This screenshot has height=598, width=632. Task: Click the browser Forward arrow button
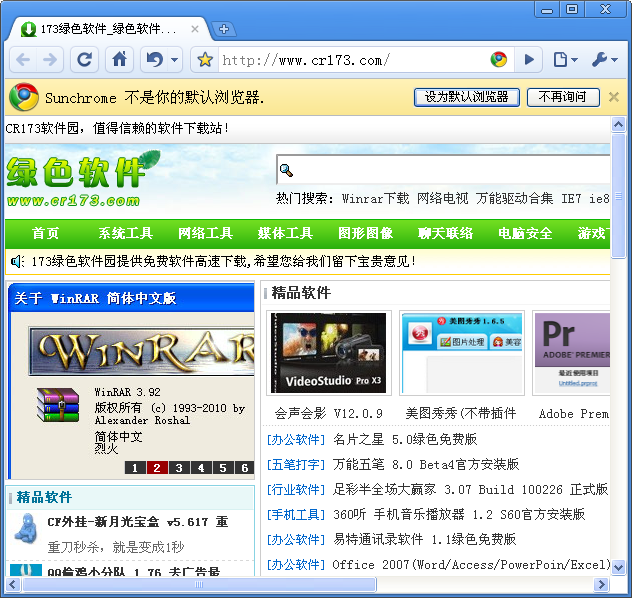(50, 60)
